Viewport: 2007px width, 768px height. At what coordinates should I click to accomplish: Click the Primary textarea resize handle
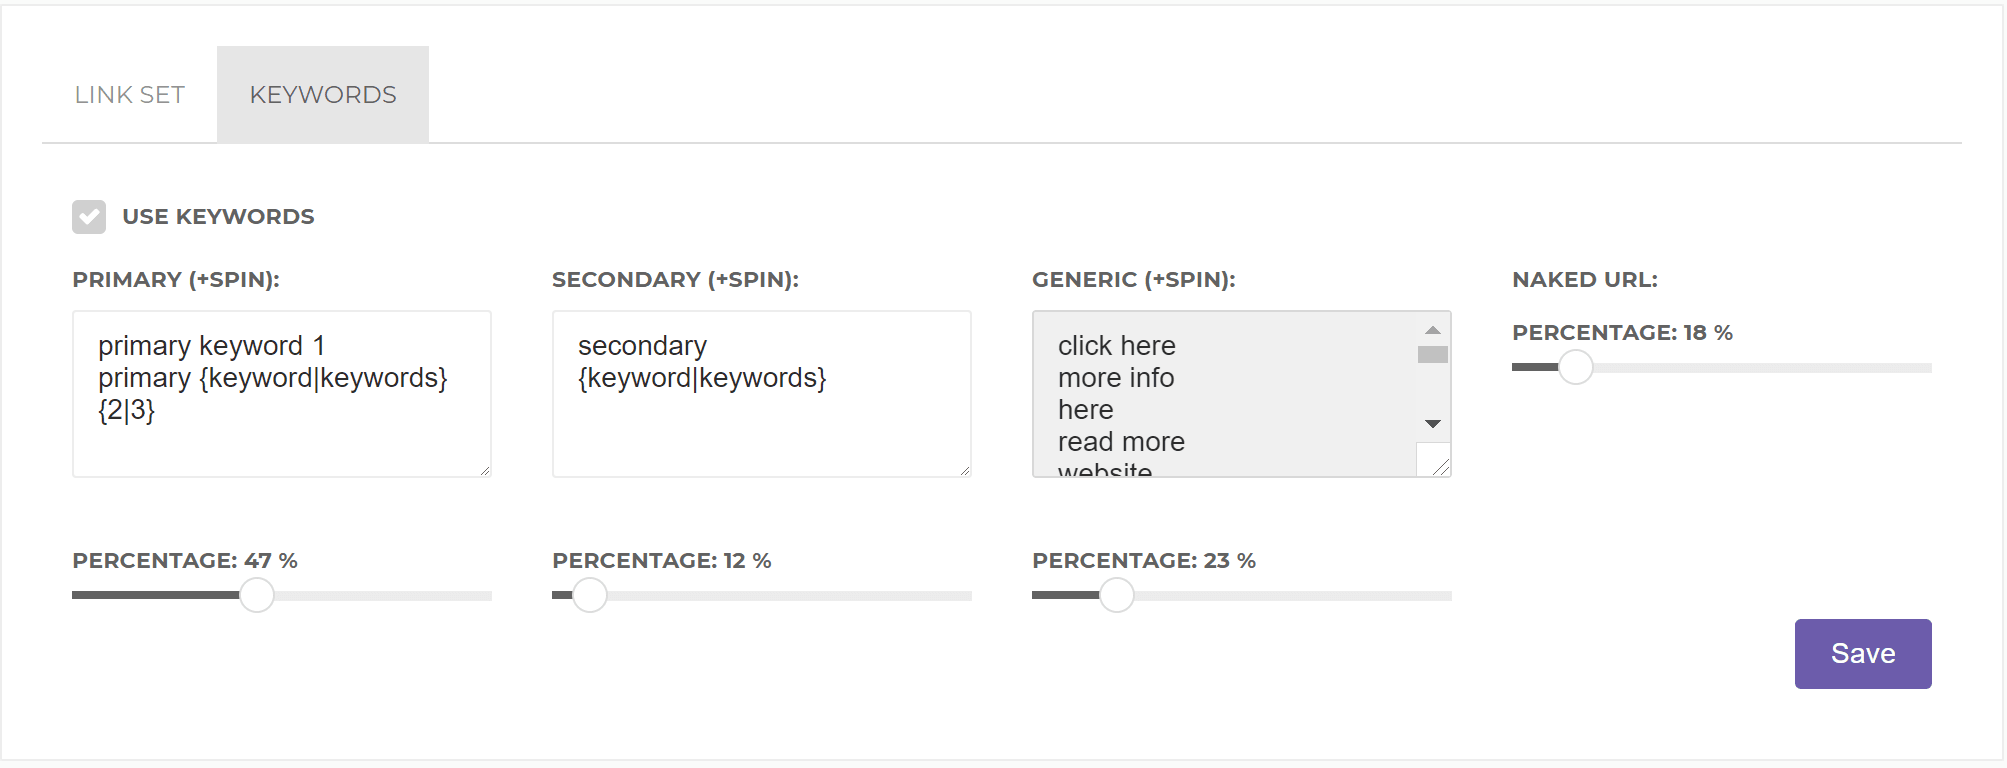pyautogui.click(x=485, y=471)
